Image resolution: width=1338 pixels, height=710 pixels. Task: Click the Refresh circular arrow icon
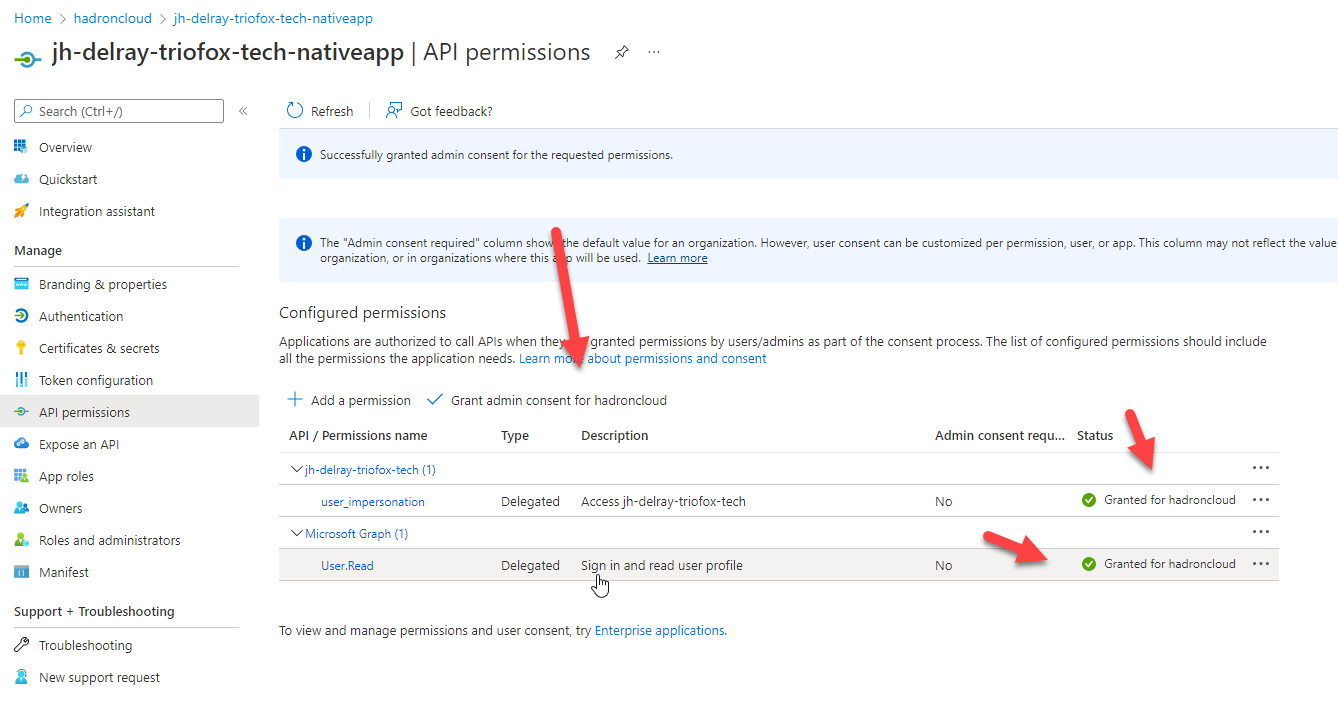click(295, 111)
